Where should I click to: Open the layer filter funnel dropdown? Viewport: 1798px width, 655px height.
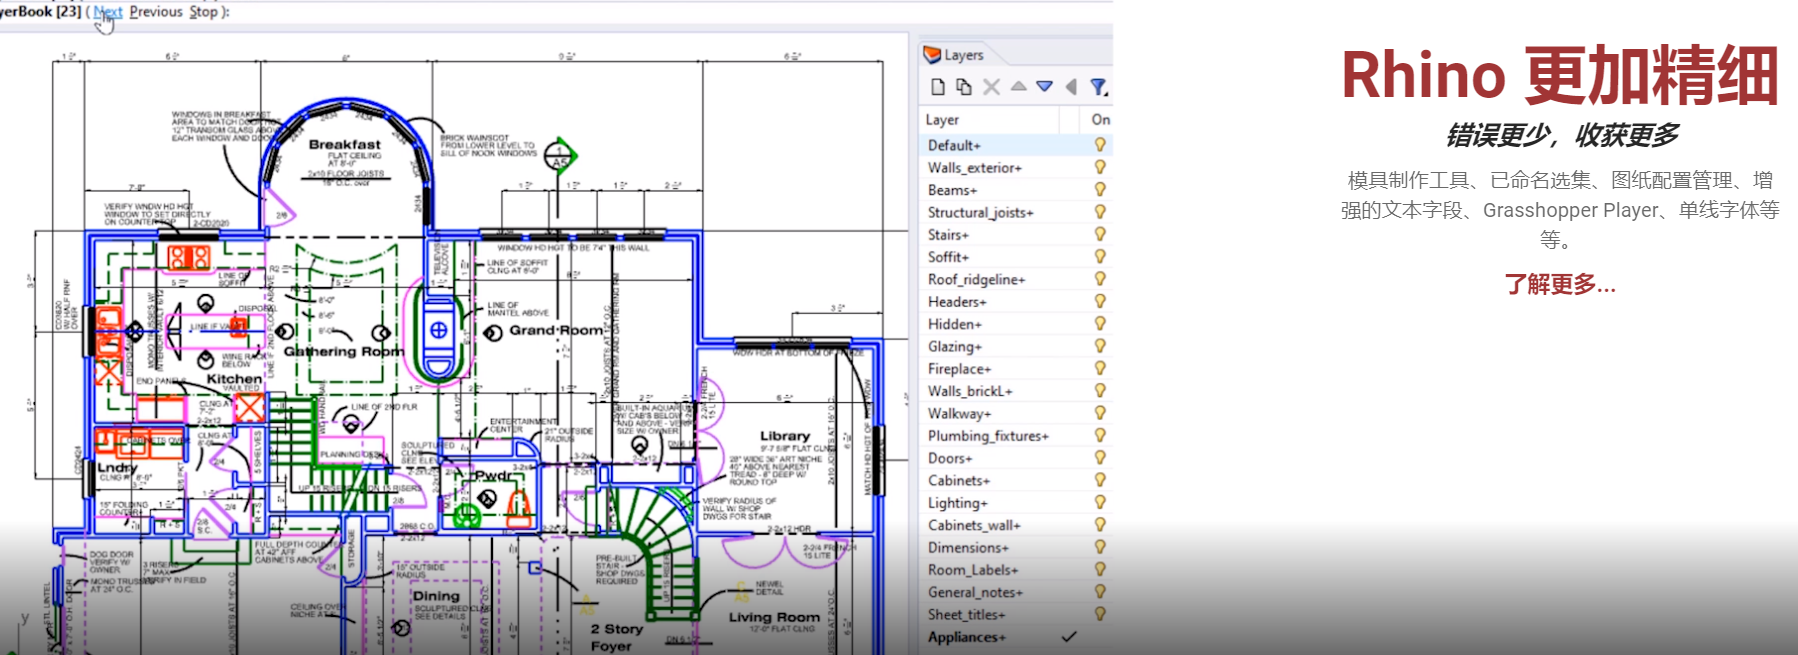[1098, 87]
